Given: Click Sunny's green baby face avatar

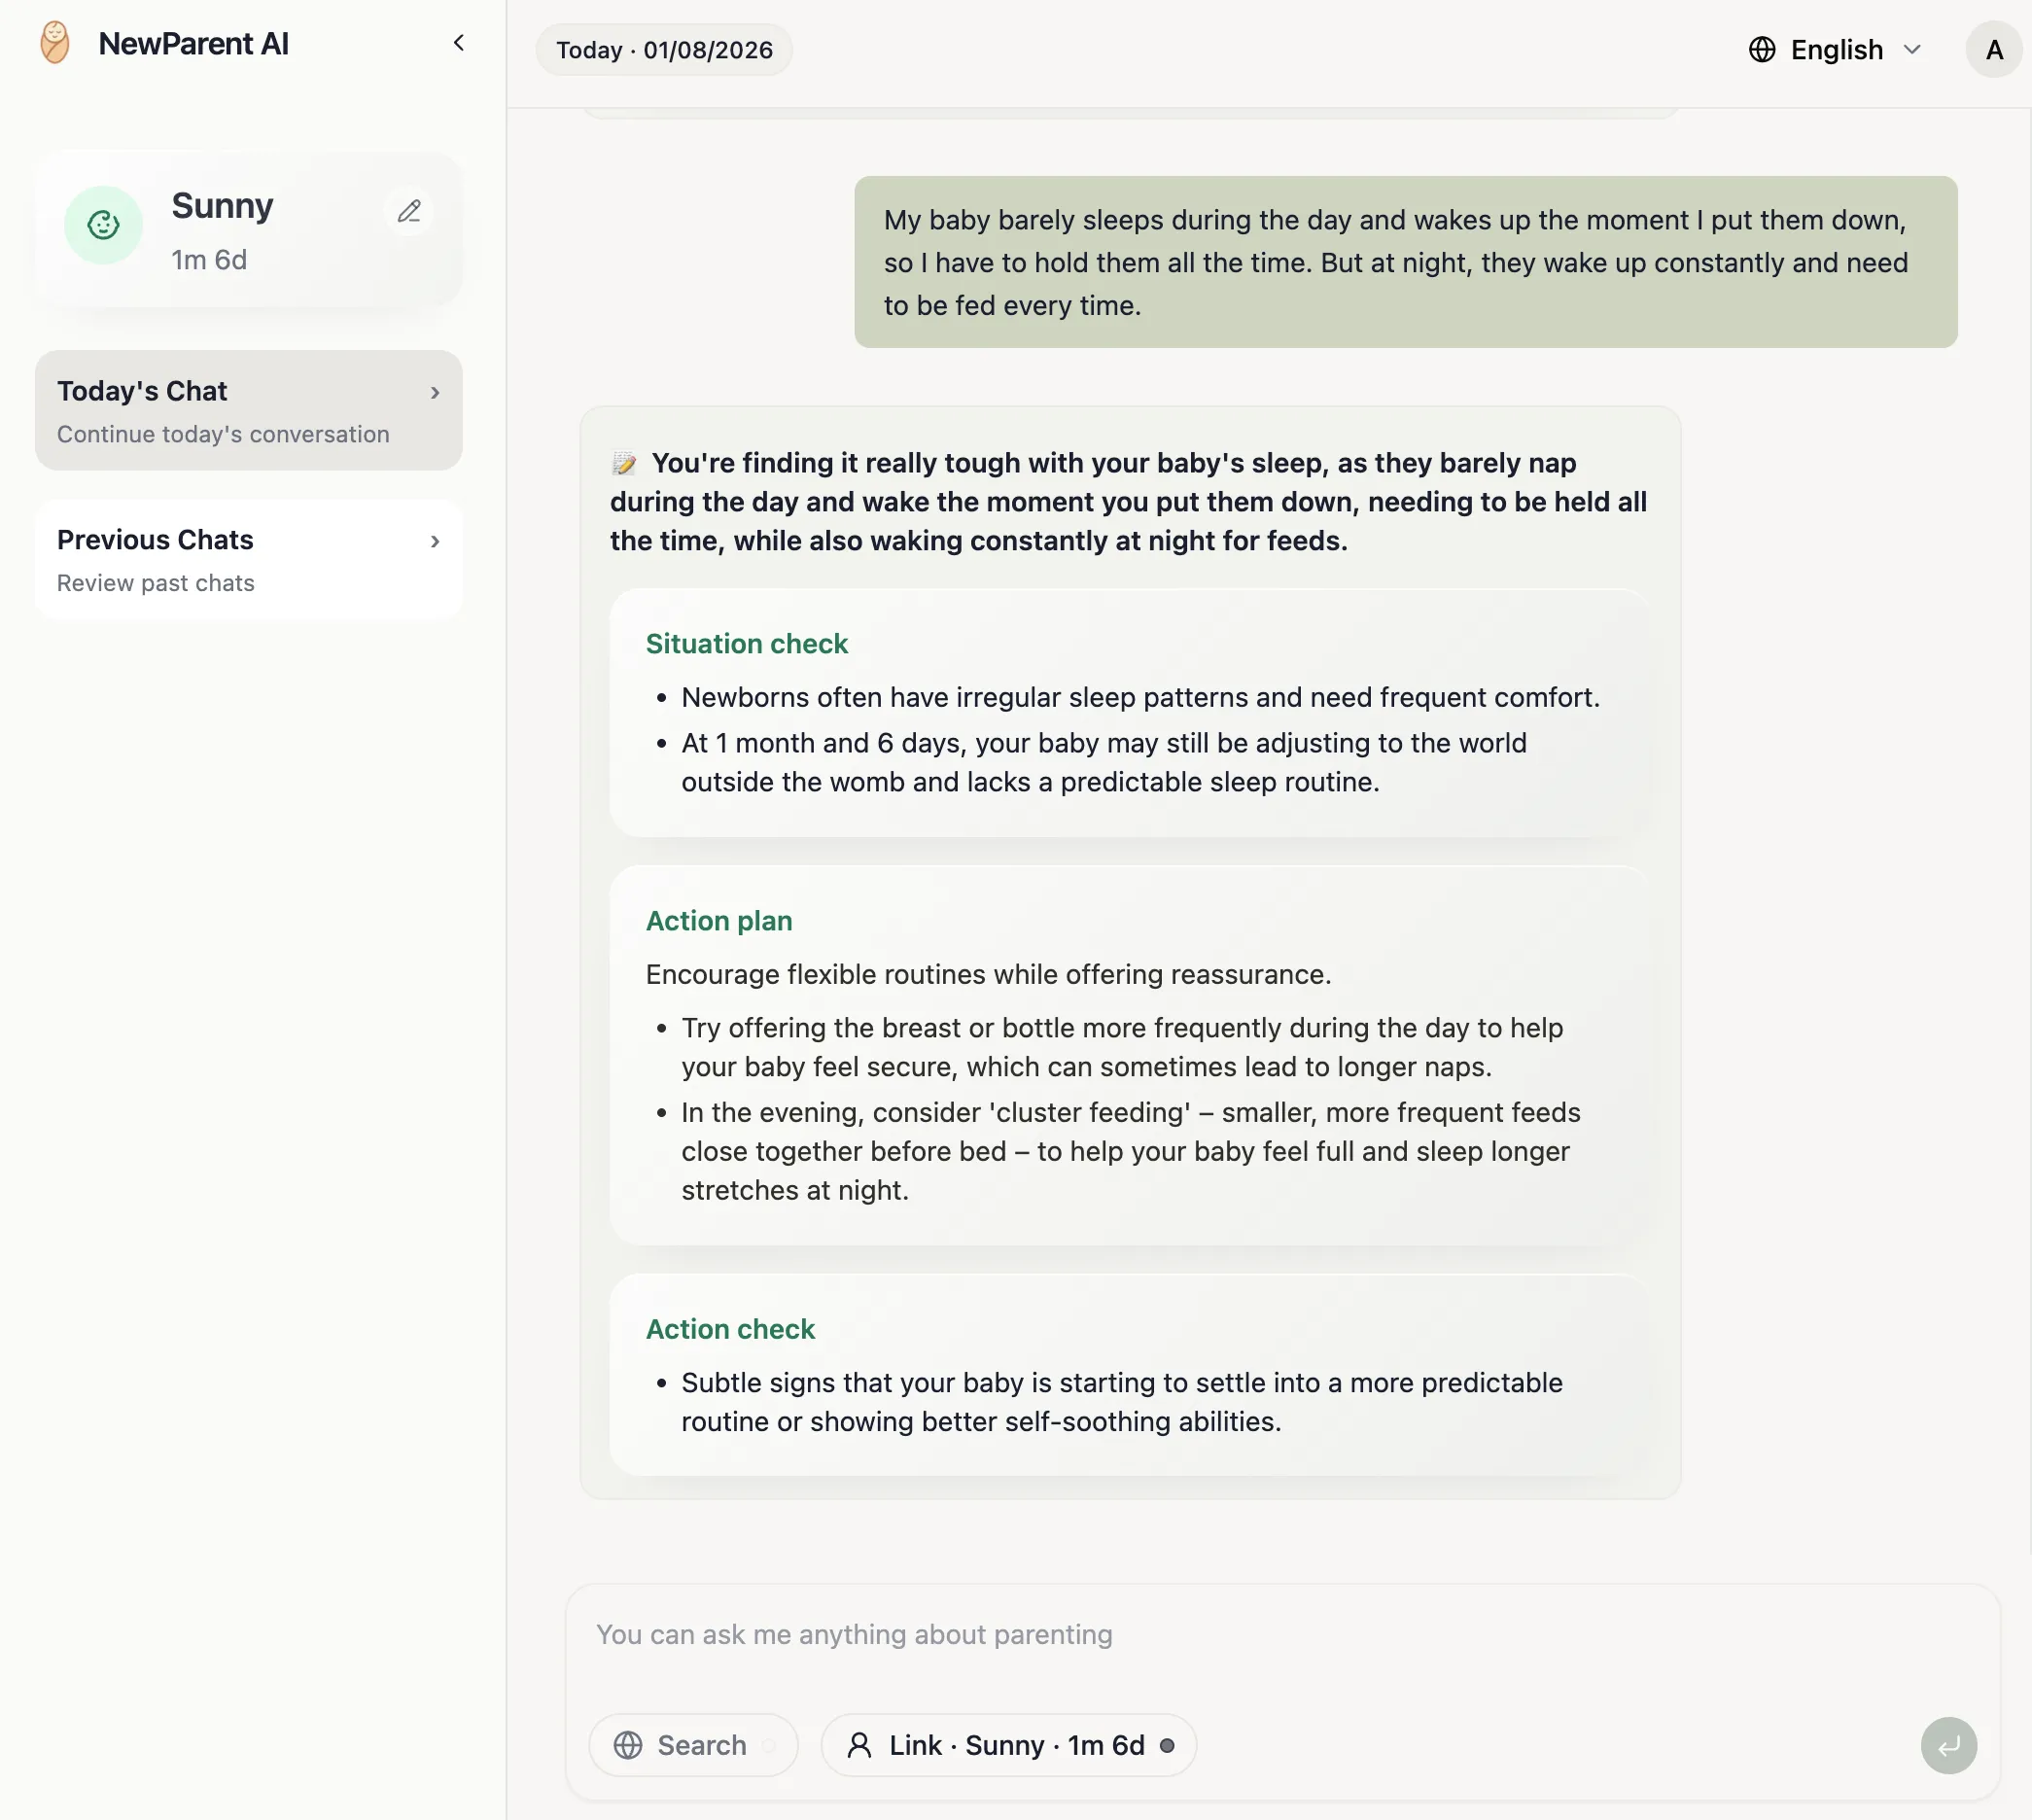Looking at the screenshot, I should 103,225.
